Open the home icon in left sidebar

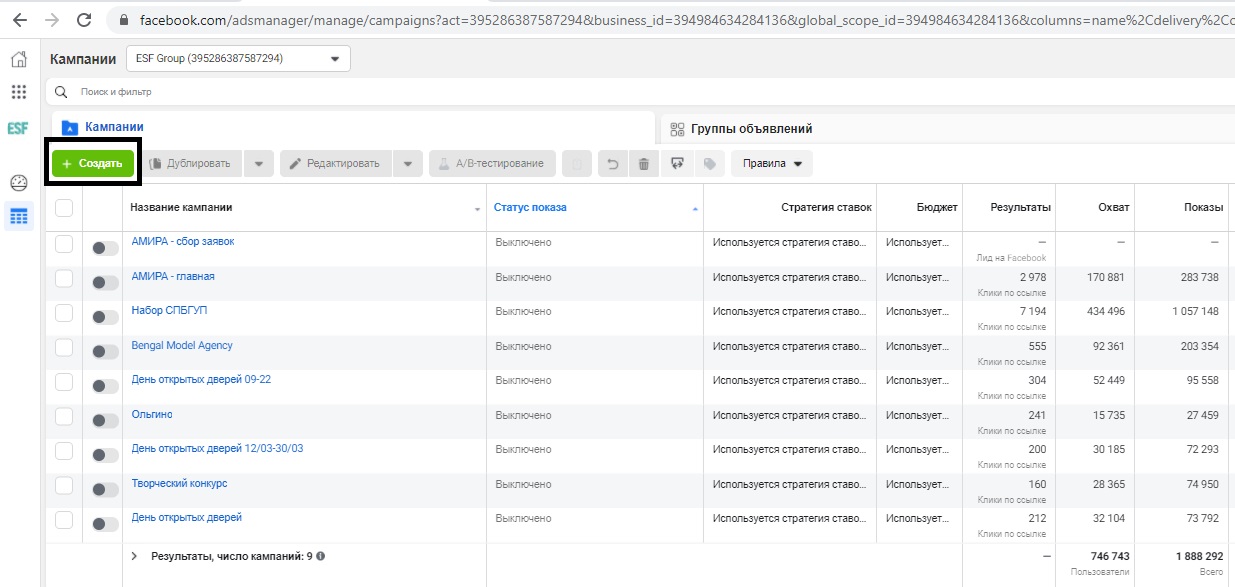click(x=18, y=59)
